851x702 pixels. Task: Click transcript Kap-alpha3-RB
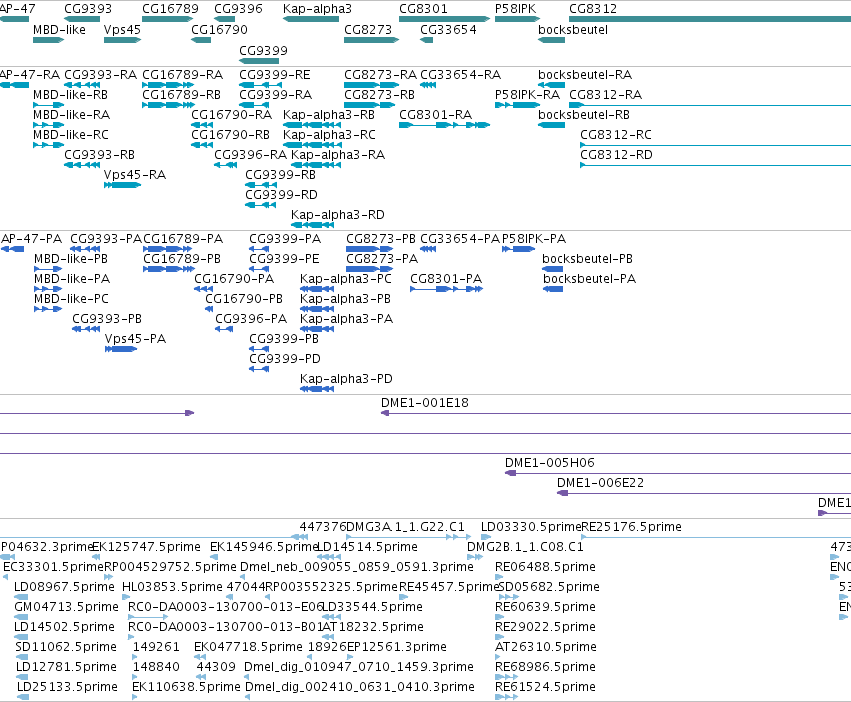(329, 115)
